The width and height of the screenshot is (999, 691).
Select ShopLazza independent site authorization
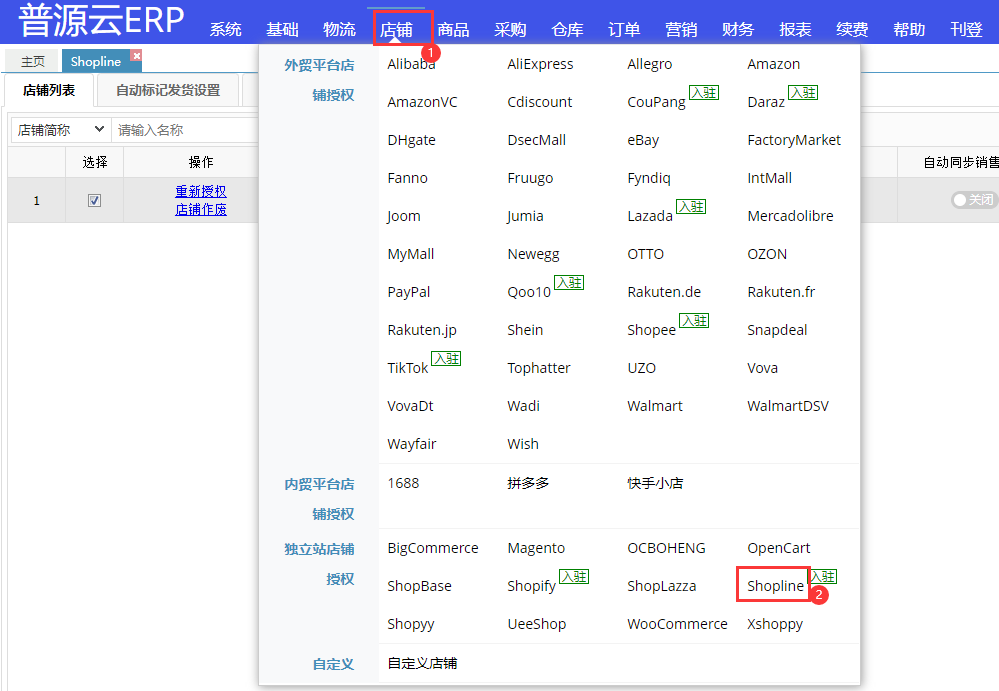tap(661, 586)
